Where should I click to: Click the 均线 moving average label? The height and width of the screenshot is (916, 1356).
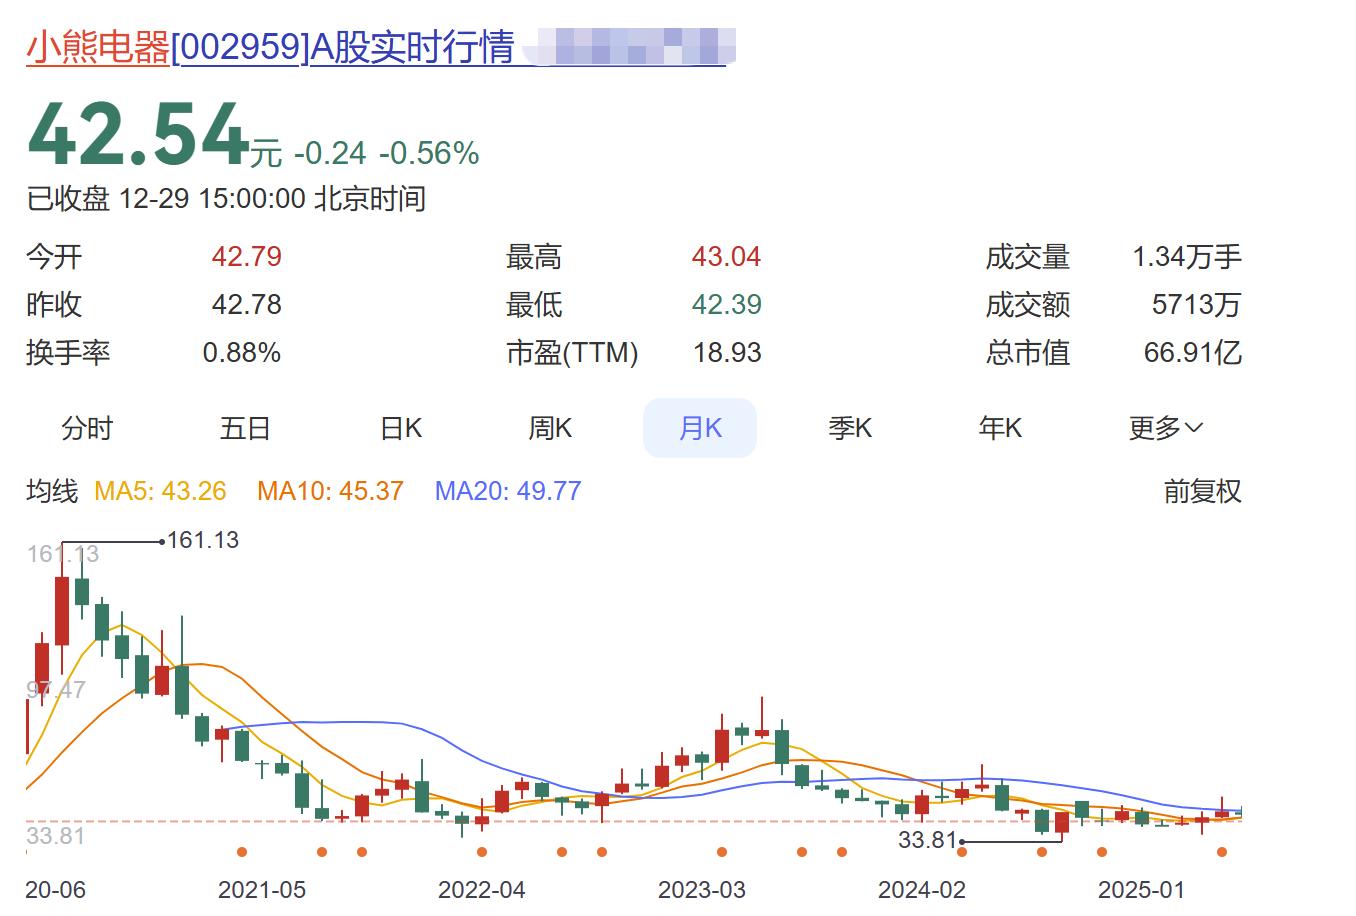click(52, 491)
